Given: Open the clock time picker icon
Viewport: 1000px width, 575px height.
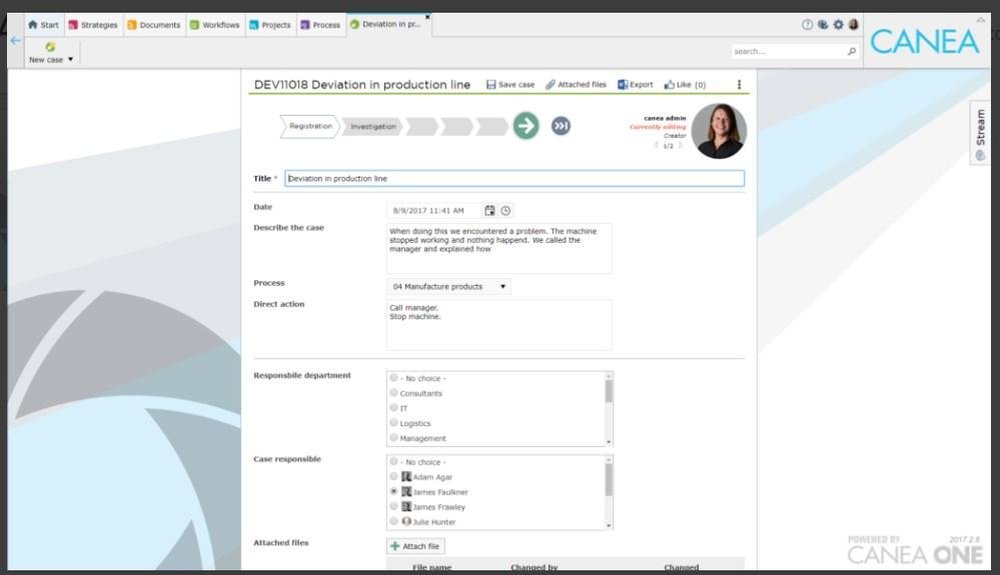Looking at the screenshot, I should tap(506, 210).
